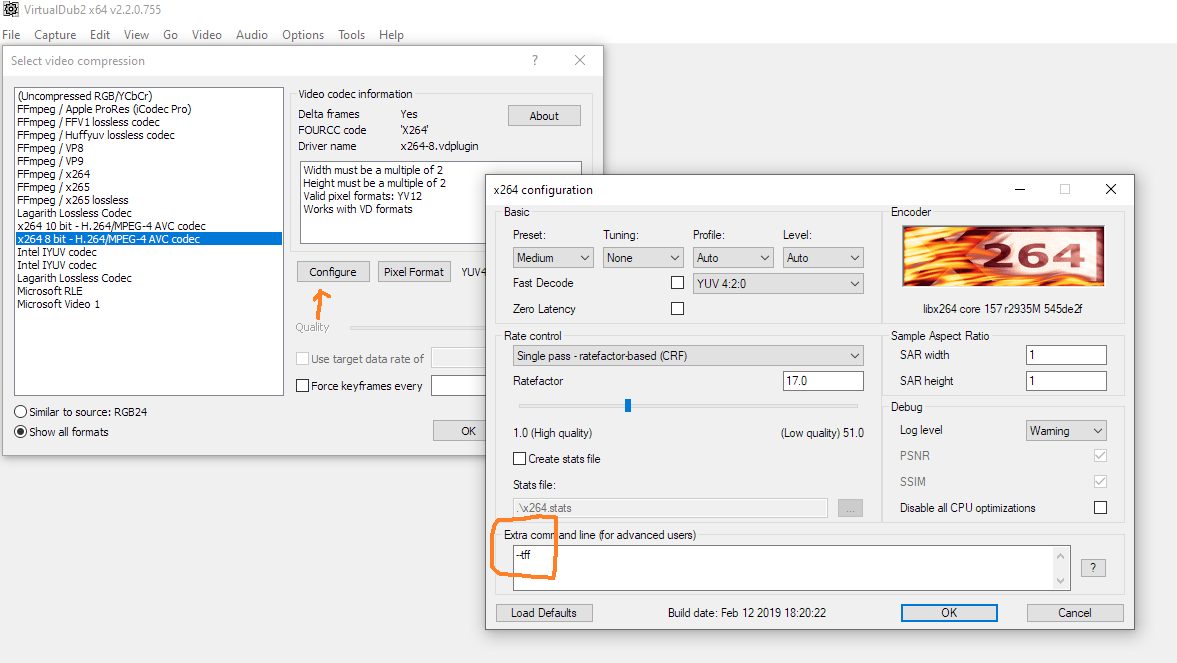Adjust the Ratefactor quality slider
Screen dimensions: 1177x663
click(x=628, y=405)
